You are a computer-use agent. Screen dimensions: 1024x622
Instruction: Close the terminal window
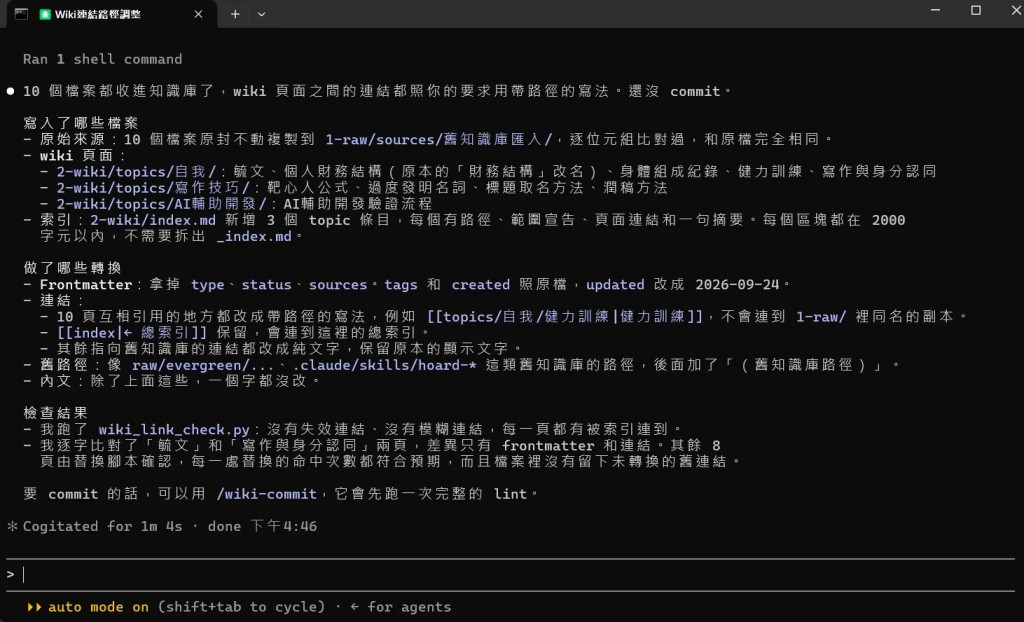click(x=1016, y=10)
